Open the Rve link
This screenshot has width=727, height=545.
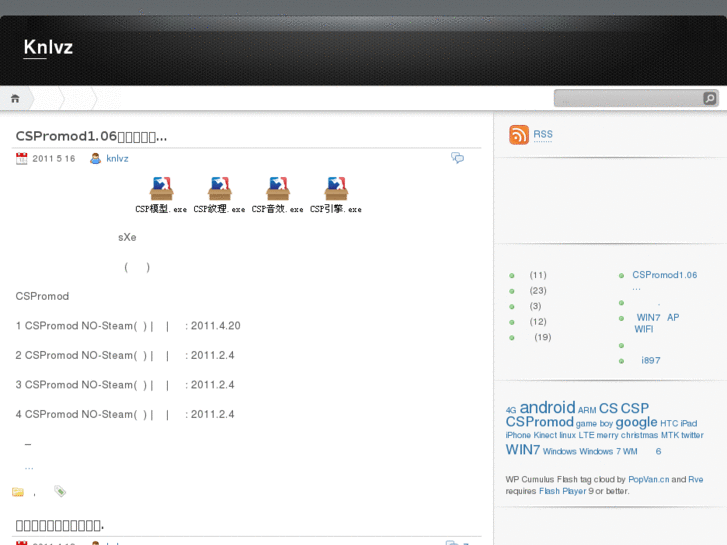(695, 479)
